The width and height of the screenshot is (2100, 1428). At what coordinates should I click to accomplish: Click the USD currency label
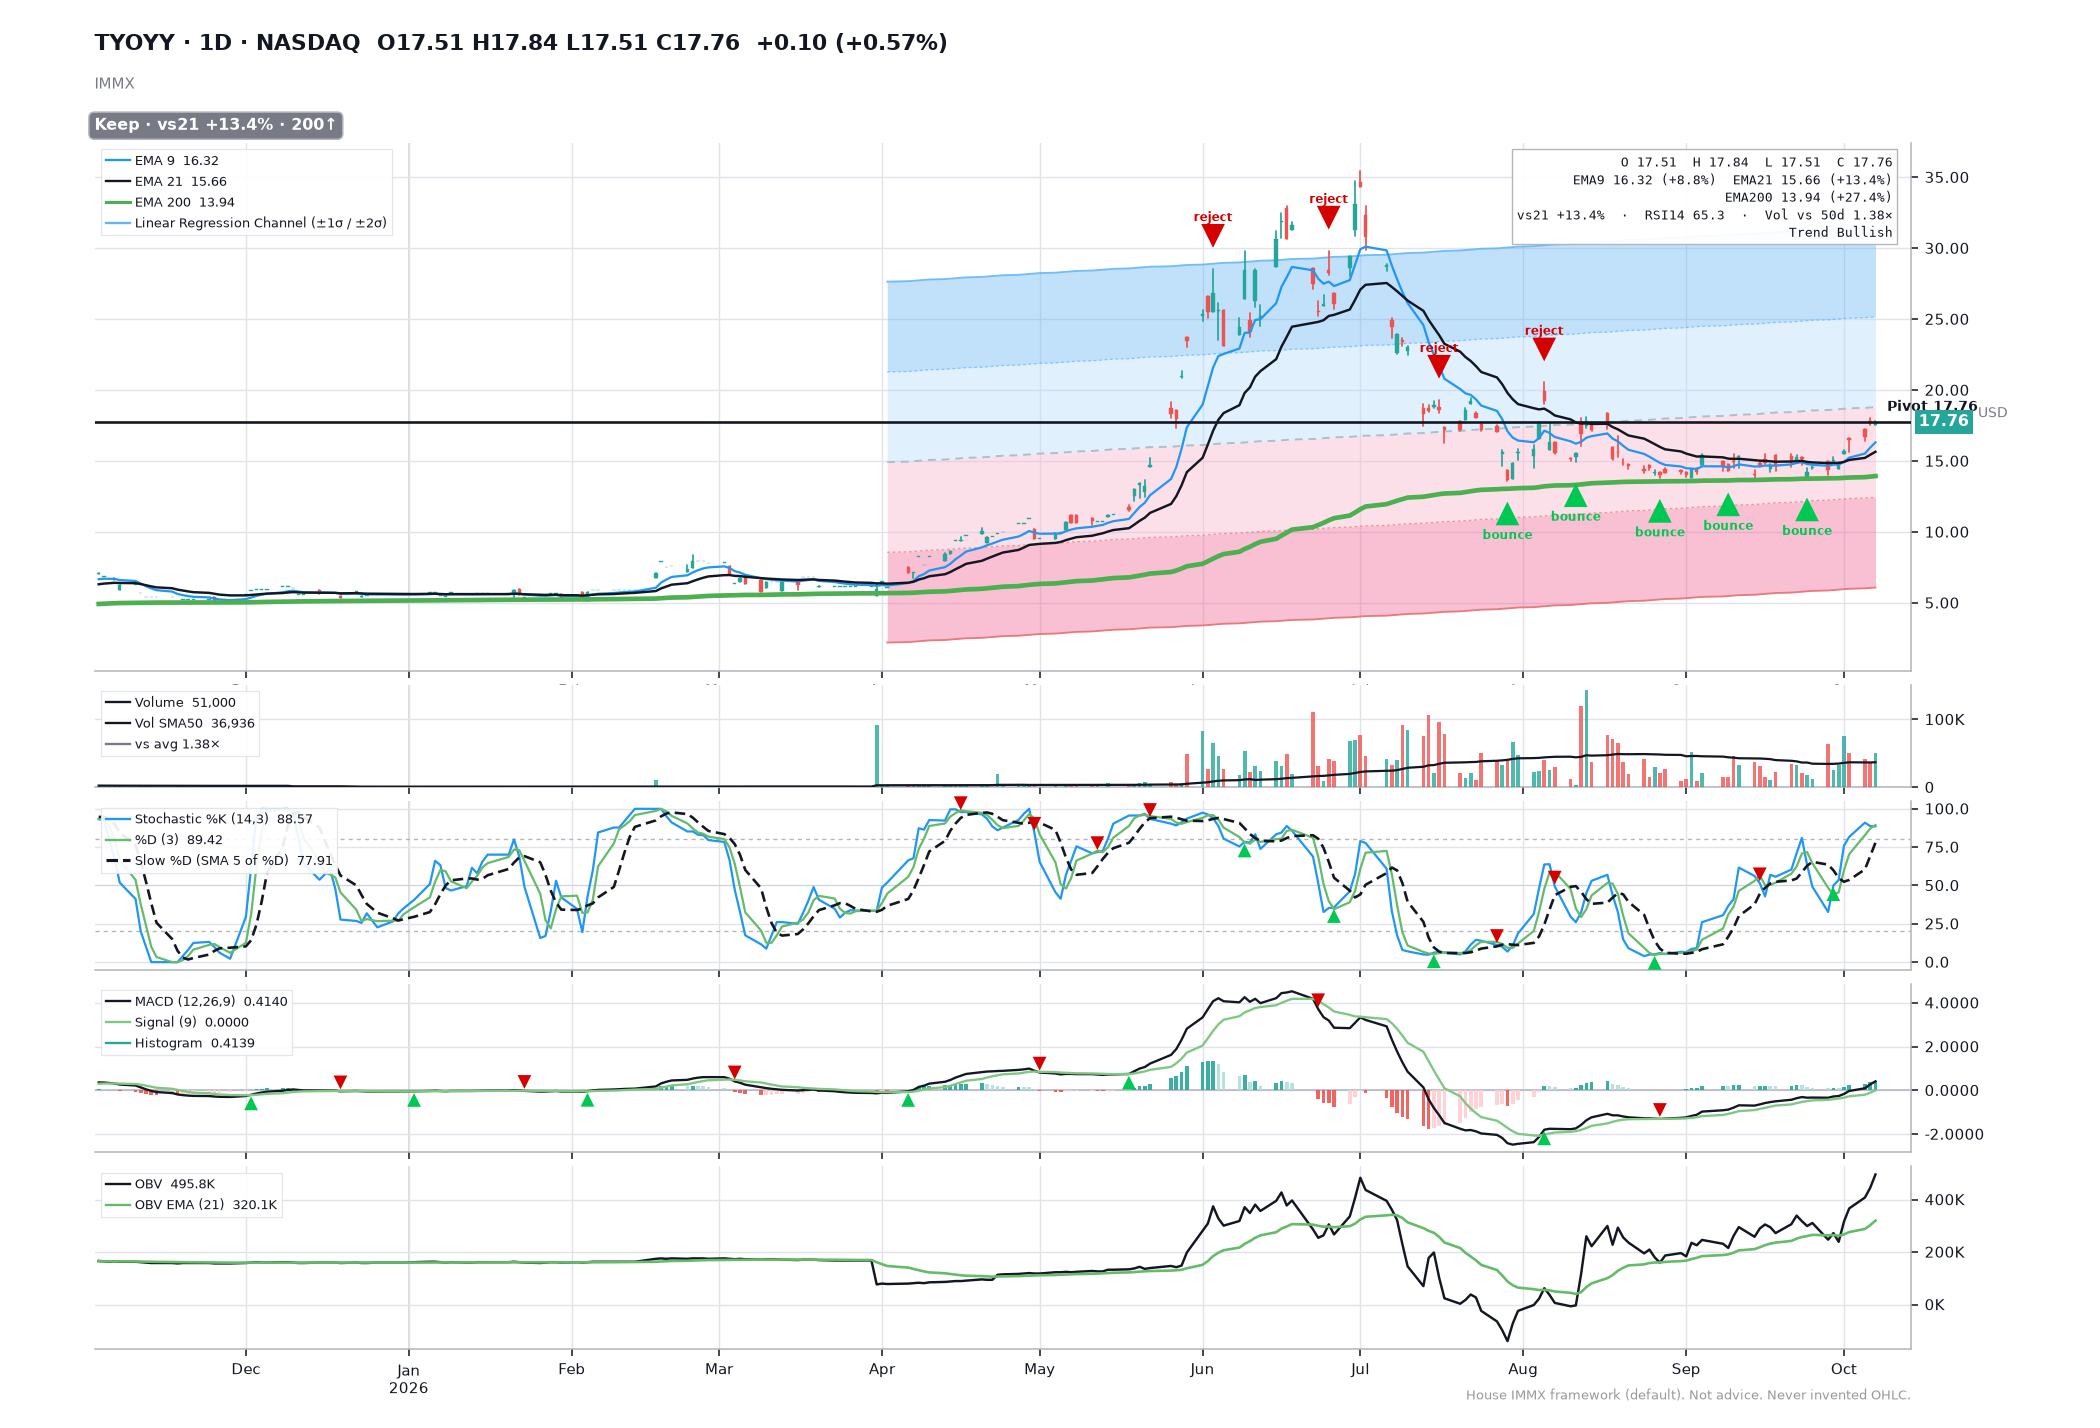(x=1992, y=412)
